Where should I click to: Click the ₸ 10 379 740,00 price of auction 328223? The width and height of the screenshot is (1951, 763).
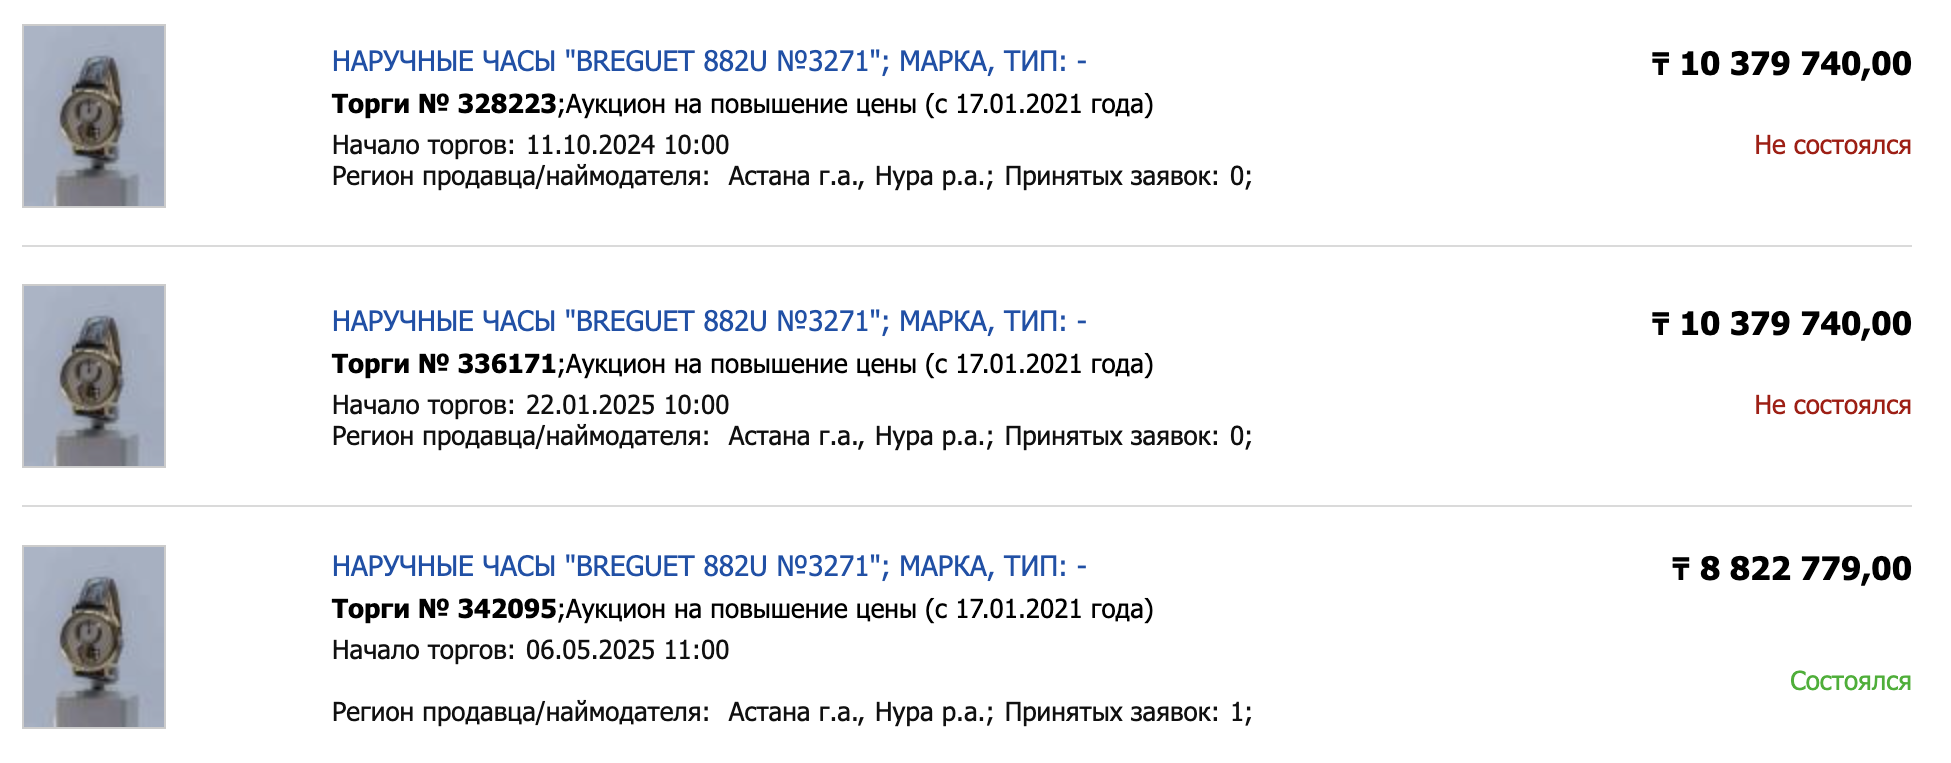(x=1781, y=64)
